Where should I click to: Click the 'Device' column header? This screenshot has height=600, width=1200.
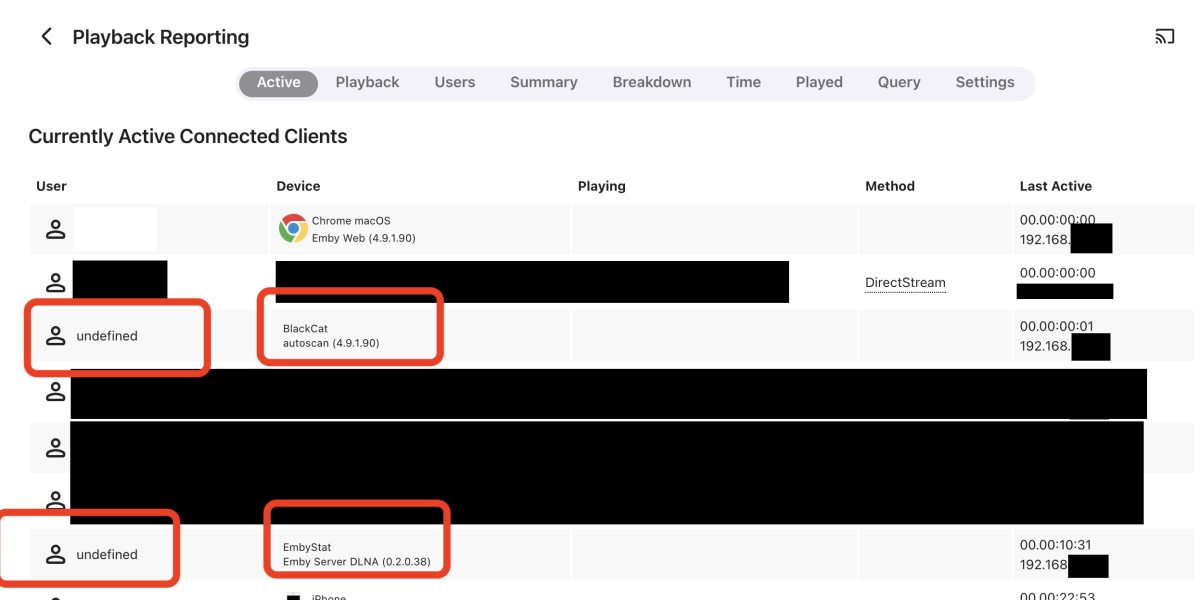(298, 186)
